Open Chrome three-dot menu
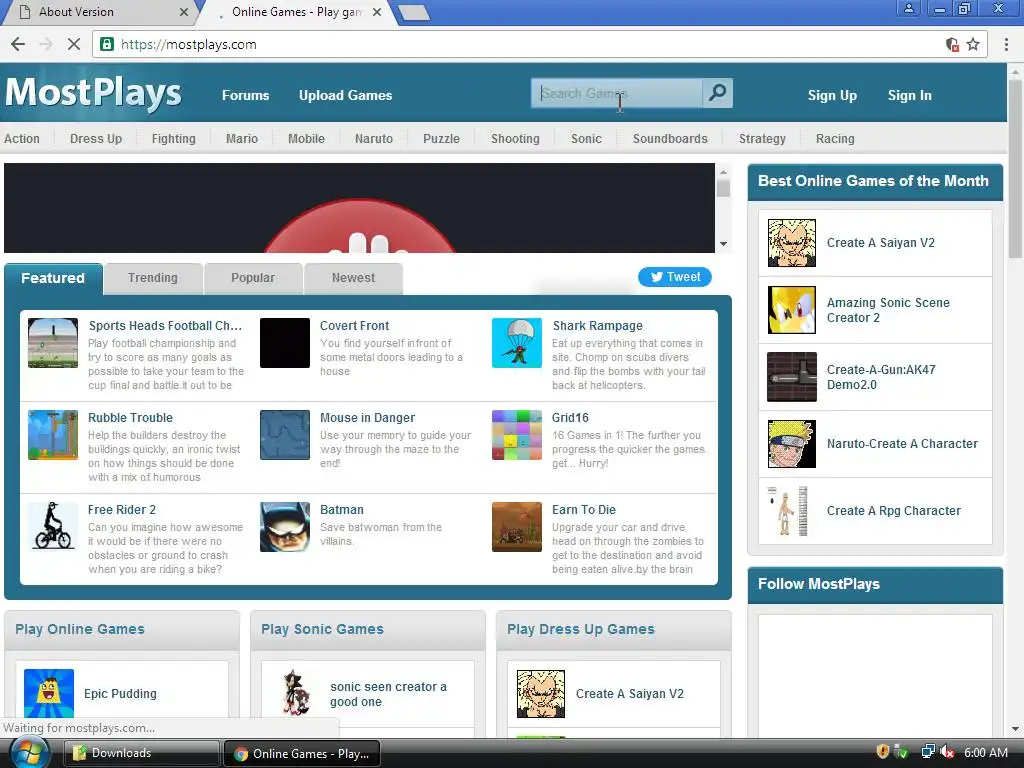Screen dimensions: 1024x768 (x=1006, y=44)
